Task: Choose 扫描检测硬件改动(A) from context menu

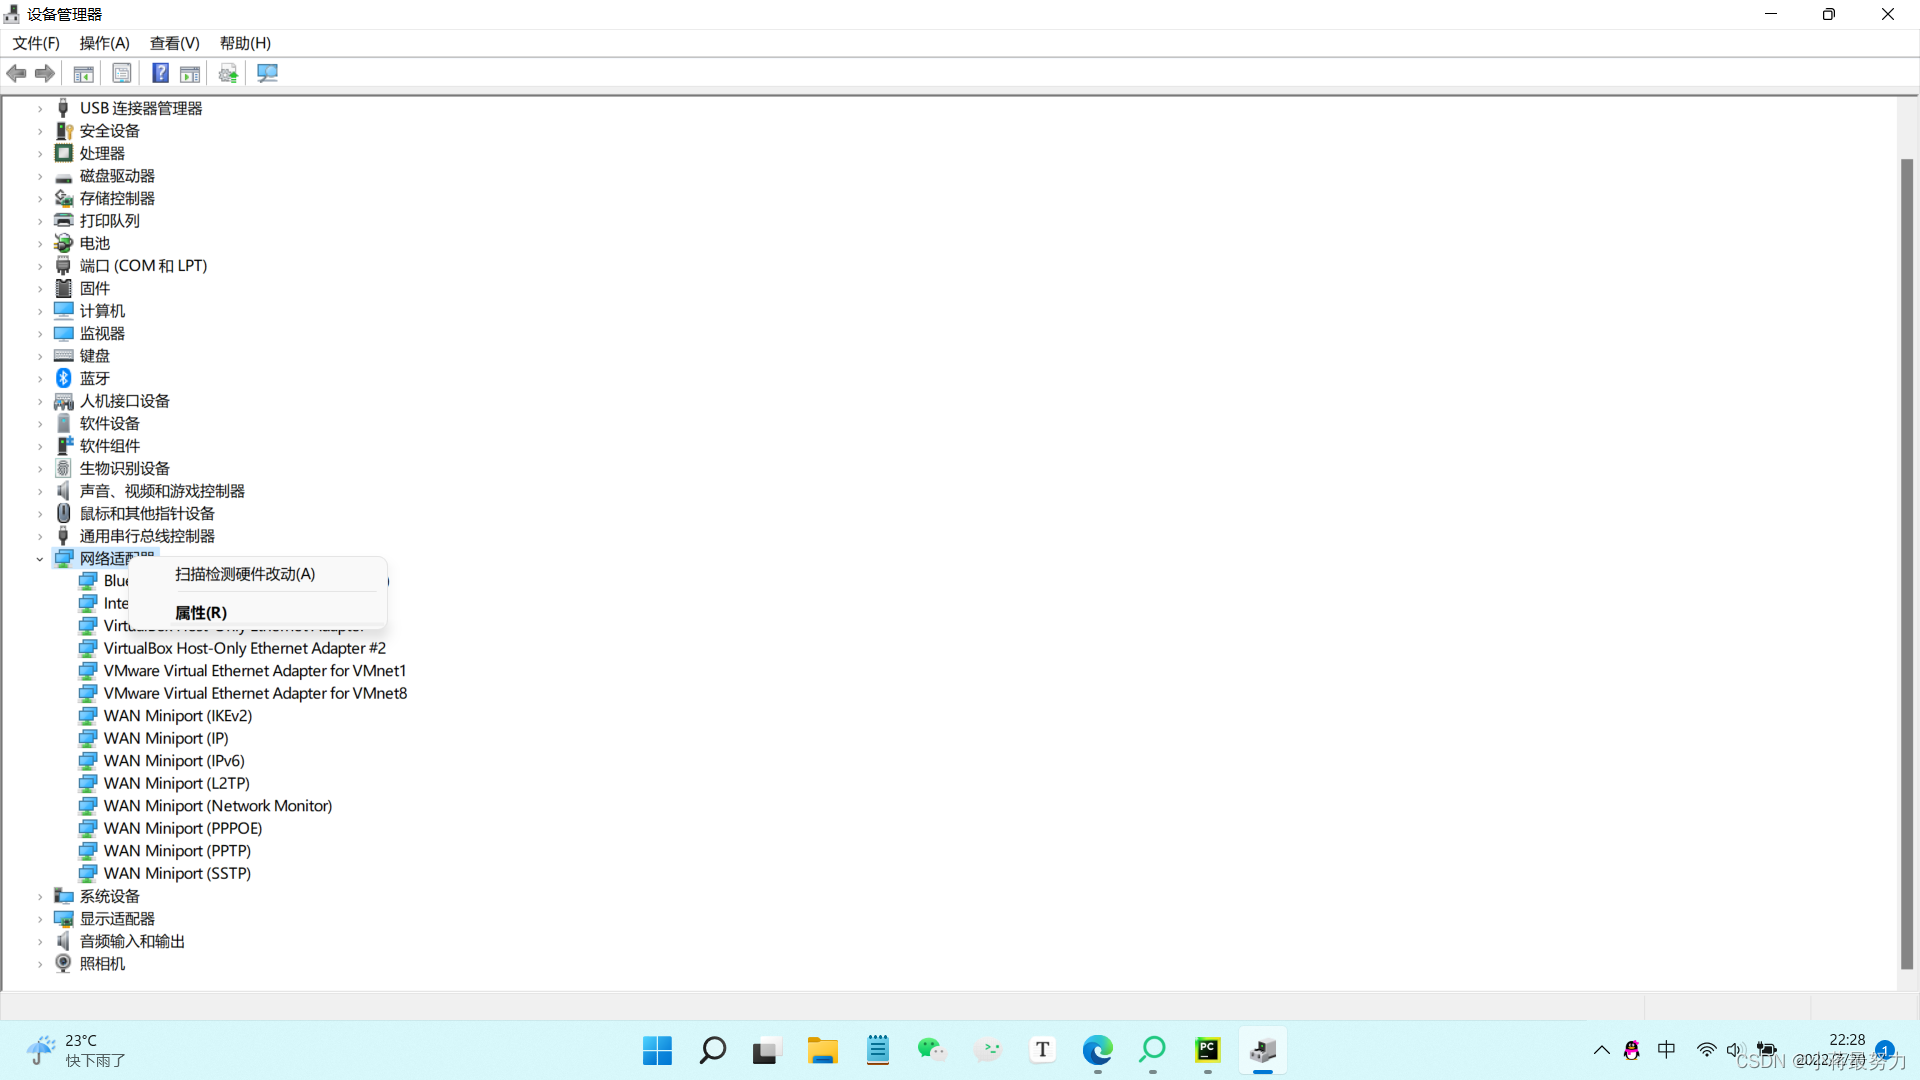Action: coord(245,574)
